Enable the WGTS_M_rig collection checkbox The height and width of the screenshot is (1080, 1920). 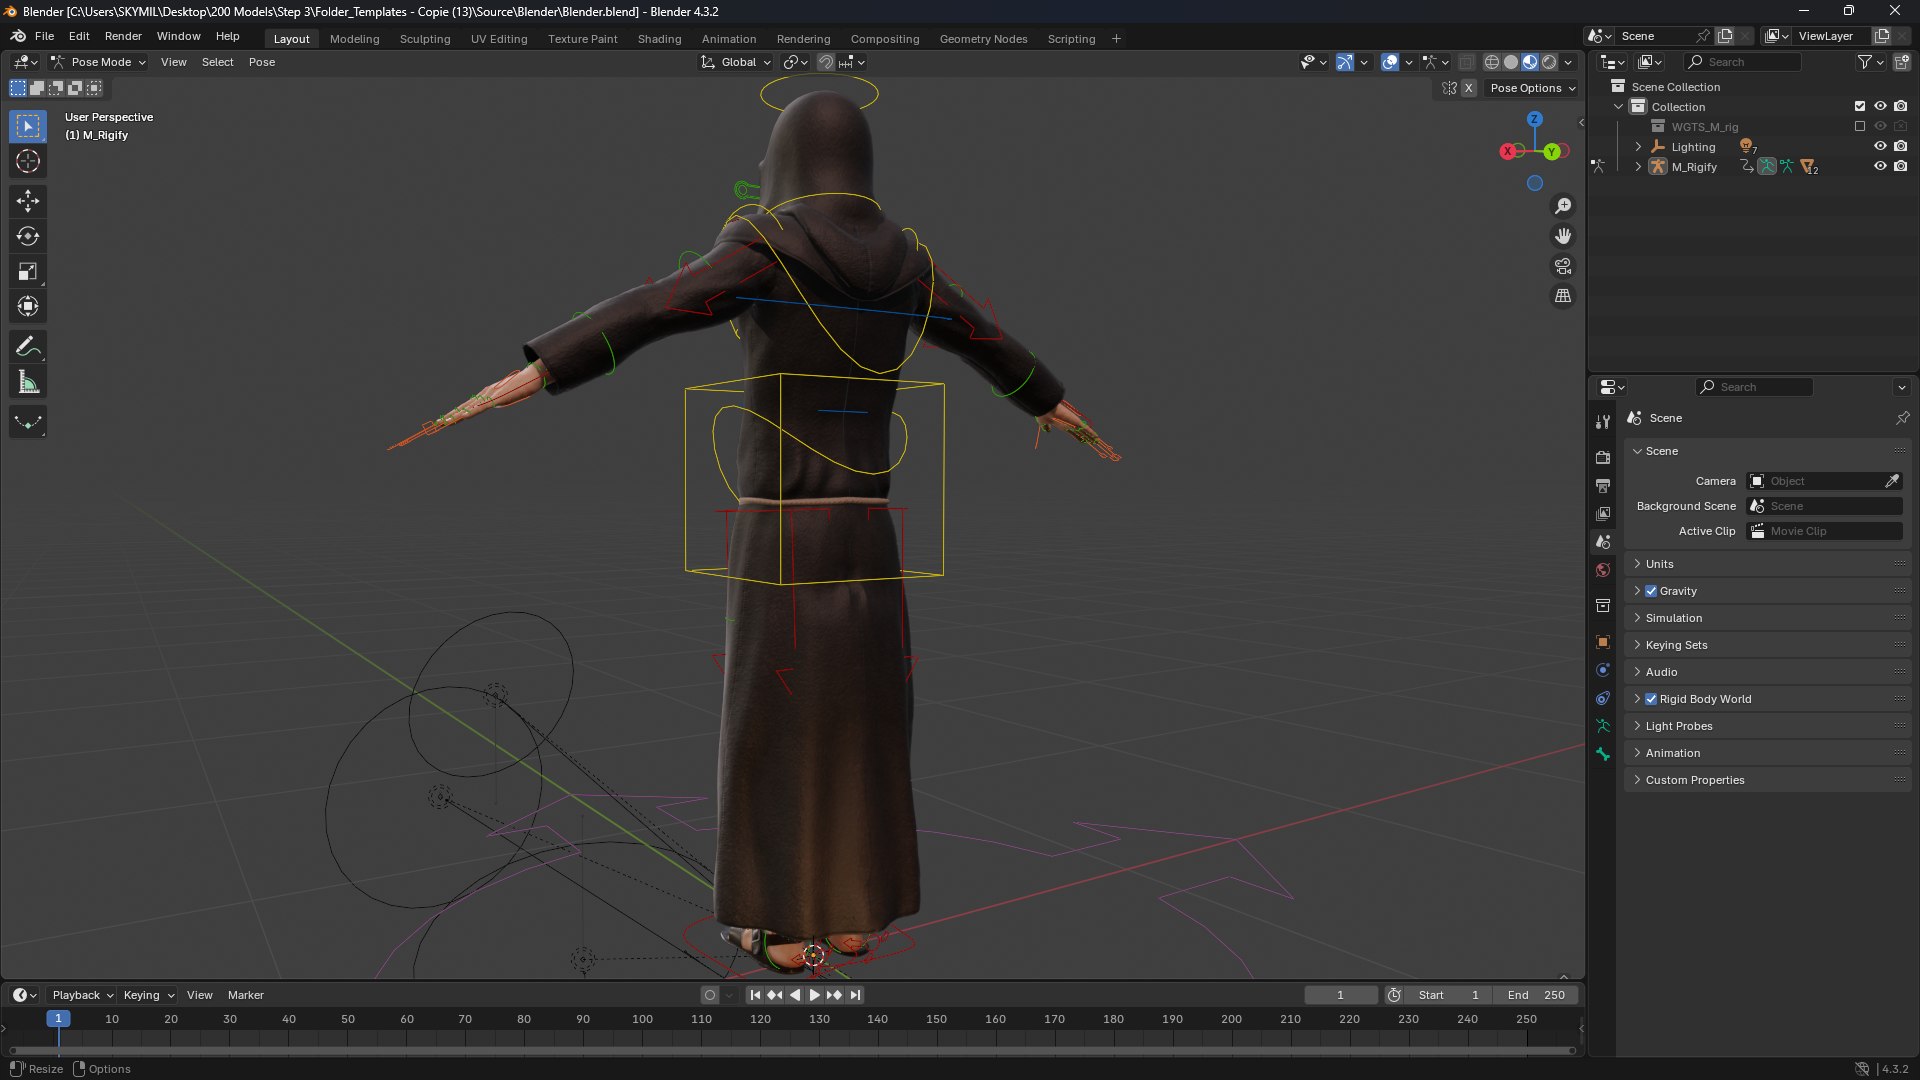coord(1860,126)
